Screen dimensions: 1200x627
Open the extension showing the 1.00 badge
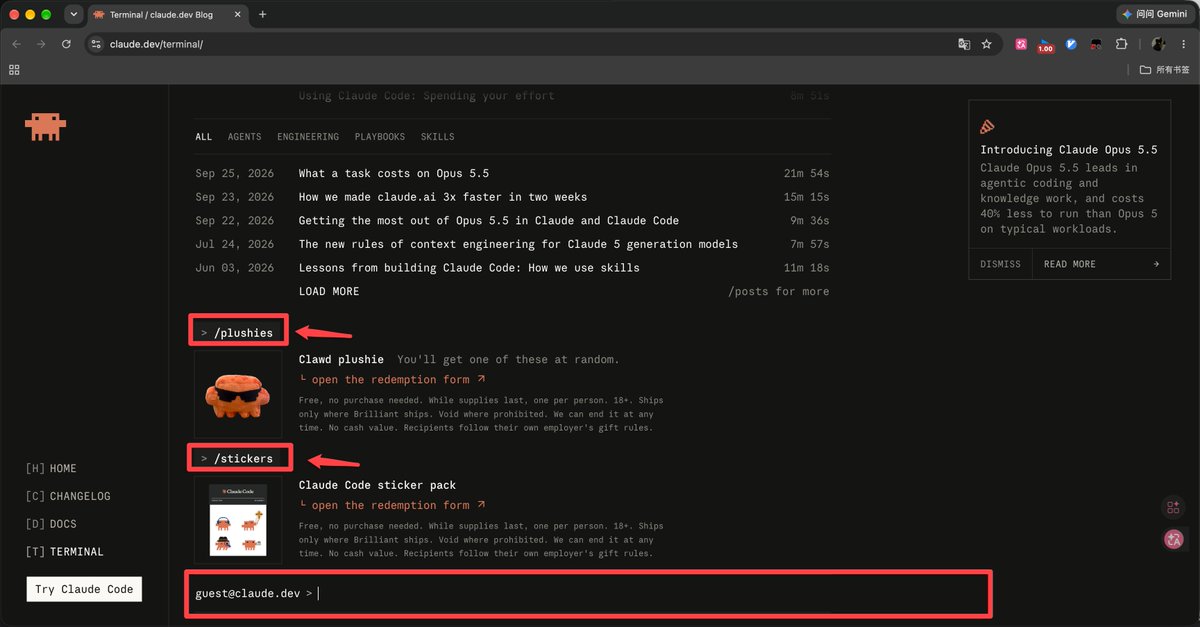1045,45
